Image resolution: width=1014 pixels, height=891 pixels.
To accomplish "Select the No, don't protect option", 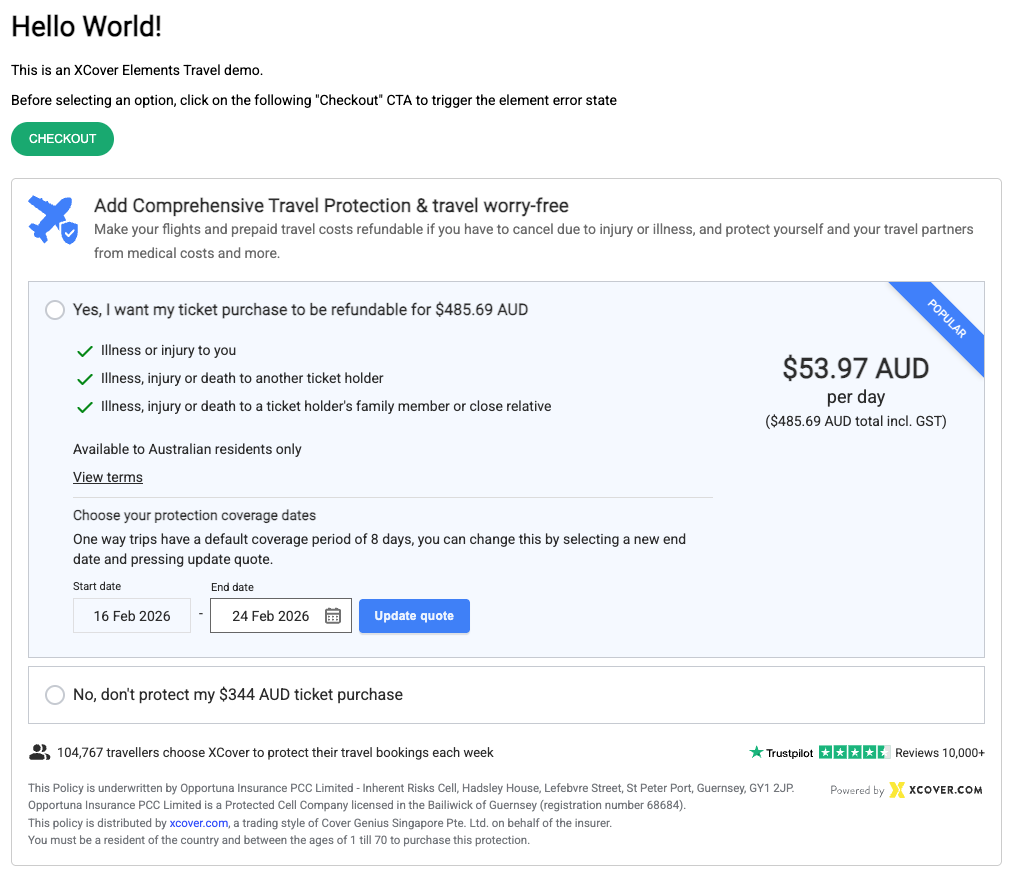I will [56, 694].
